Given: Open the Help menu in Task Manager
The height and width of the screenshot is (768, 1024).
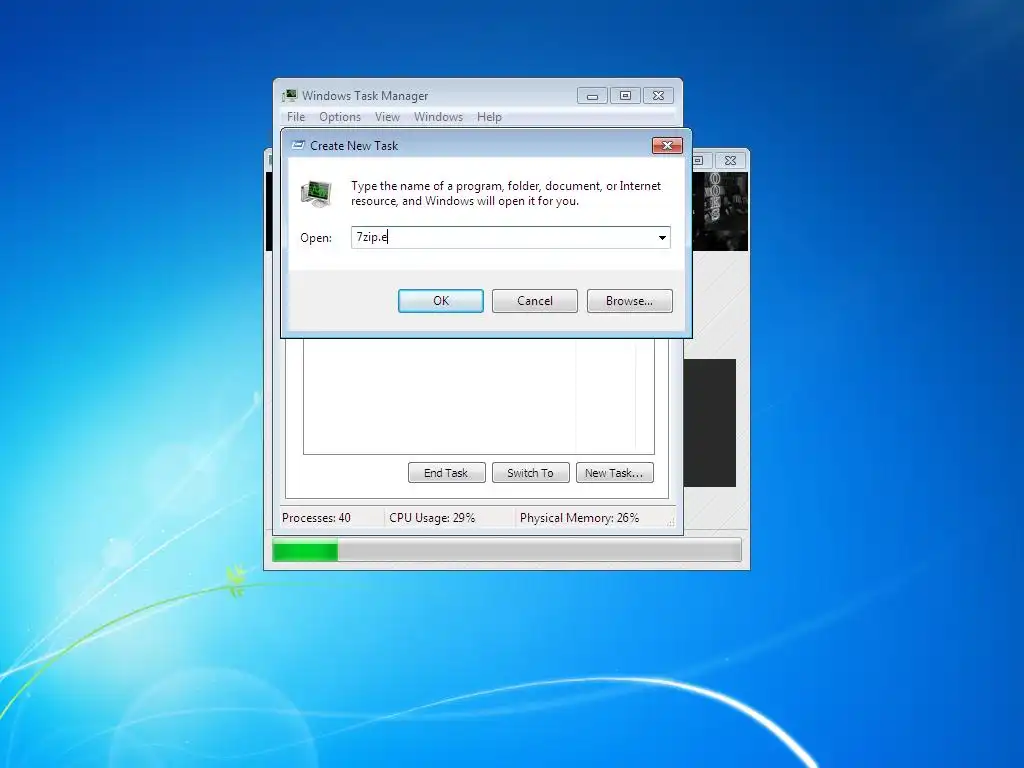Looking at the screenshot, I should click(x=489, y=117).
